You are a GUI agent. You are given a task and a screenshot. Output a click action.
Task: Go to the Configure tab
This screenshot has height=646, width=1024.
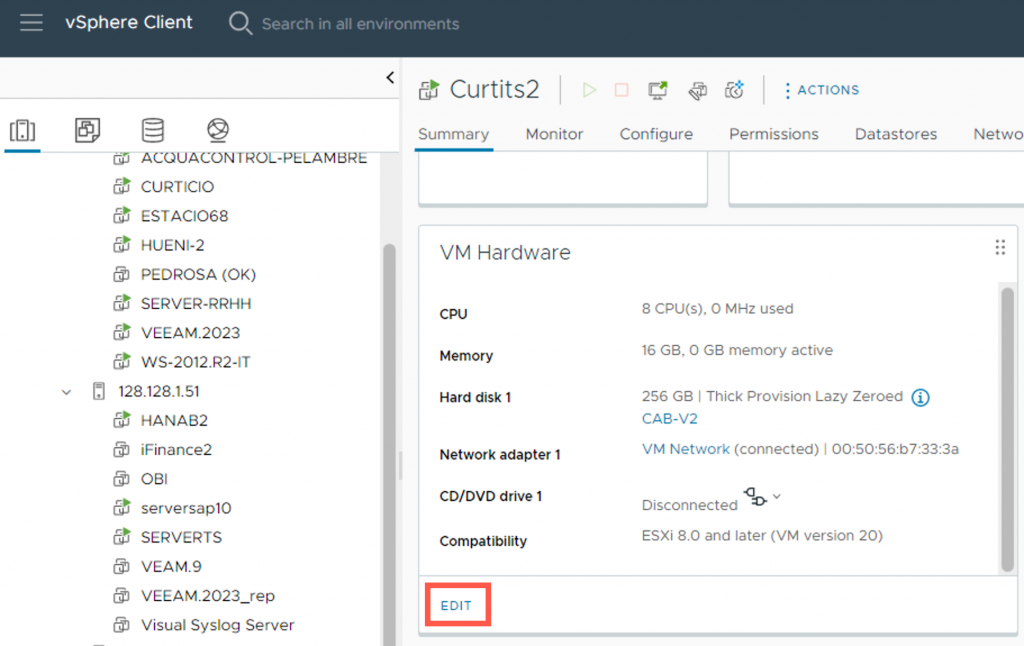tap(656, 134)
